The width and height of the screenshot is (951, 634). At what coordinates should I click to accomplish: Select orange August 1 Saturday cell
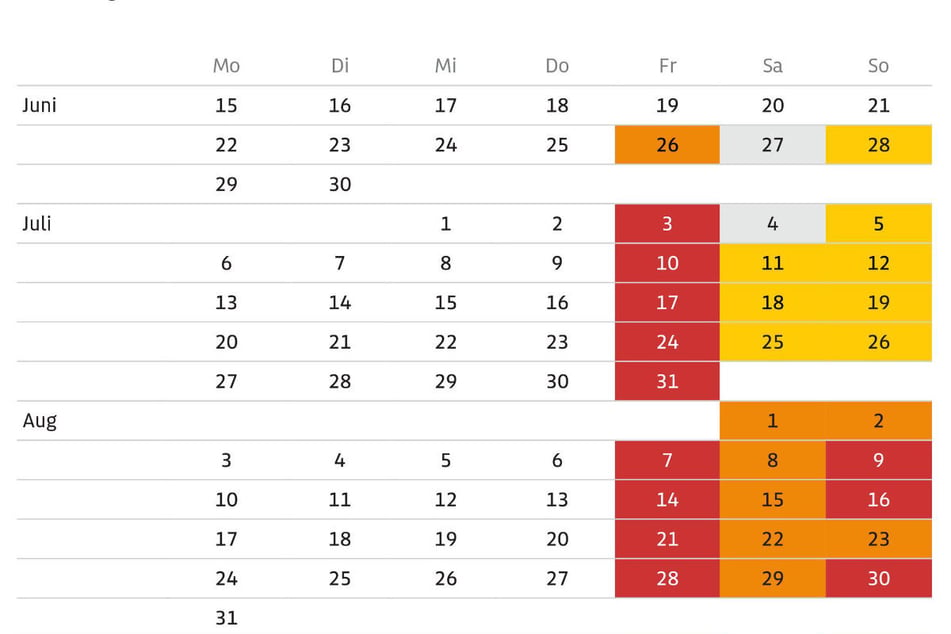(773, 420)
